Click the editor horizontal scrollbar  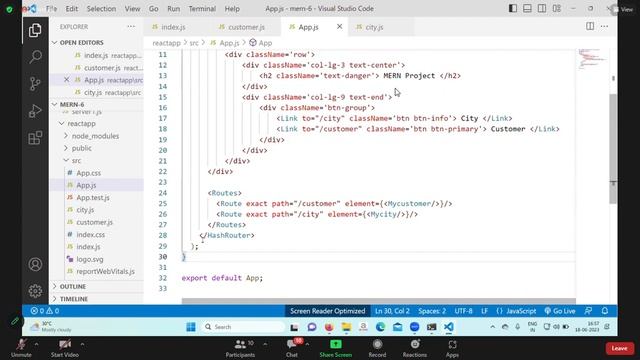pos(378,301)
